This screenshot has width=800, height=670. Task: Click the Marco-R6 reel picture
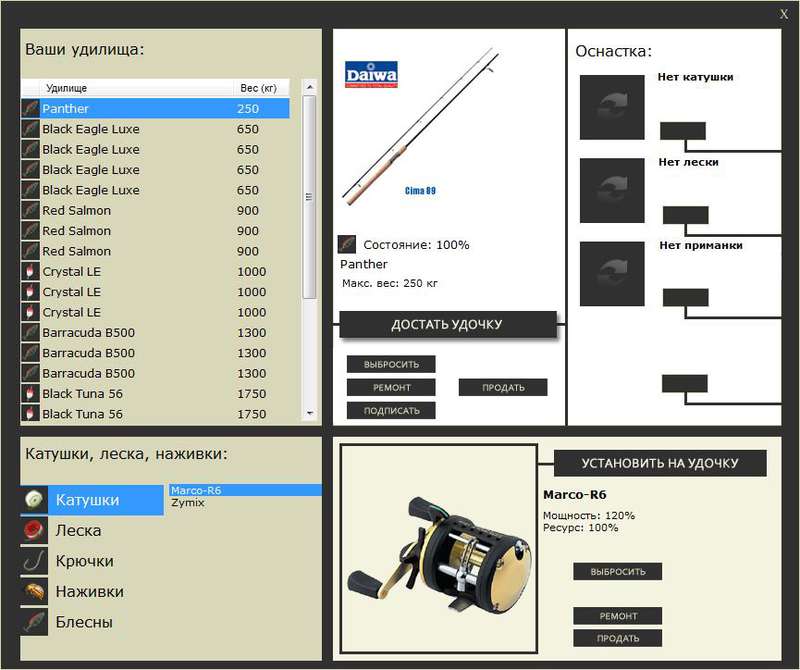click(x=439, y=553)
